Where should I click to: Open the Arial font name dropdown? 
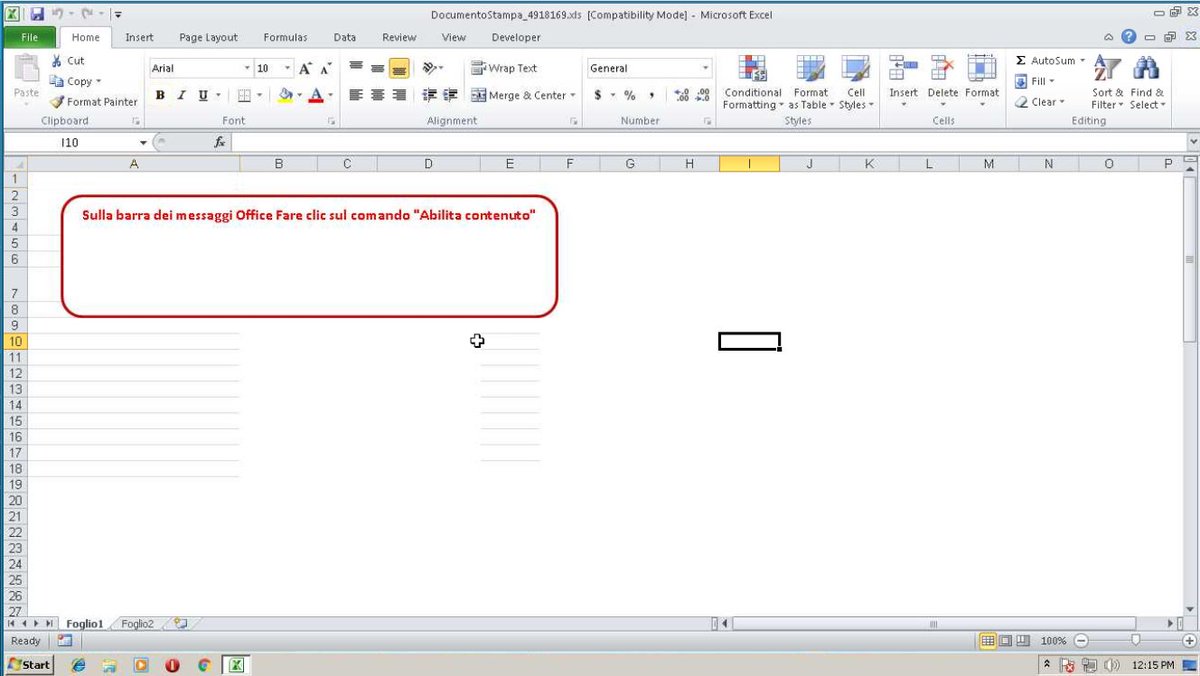click(x=247, y=69)
